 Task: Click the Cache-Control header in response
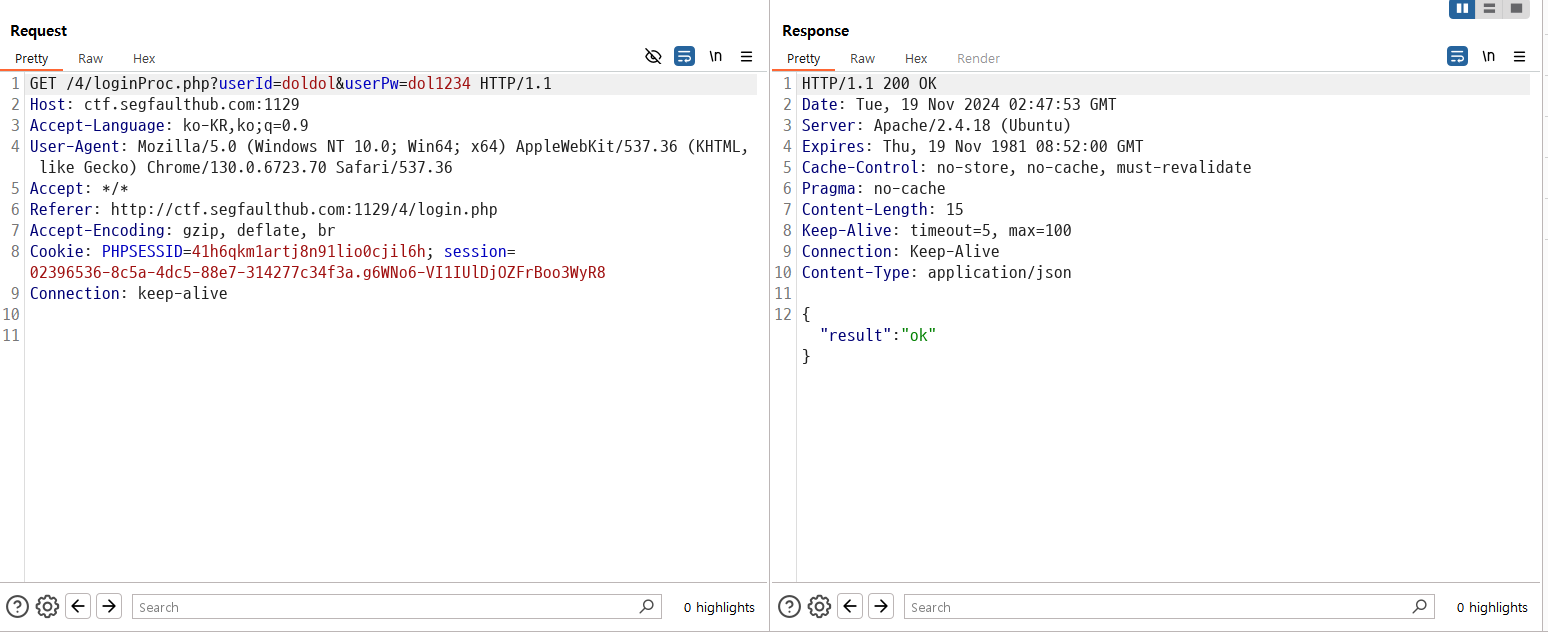1027,168
